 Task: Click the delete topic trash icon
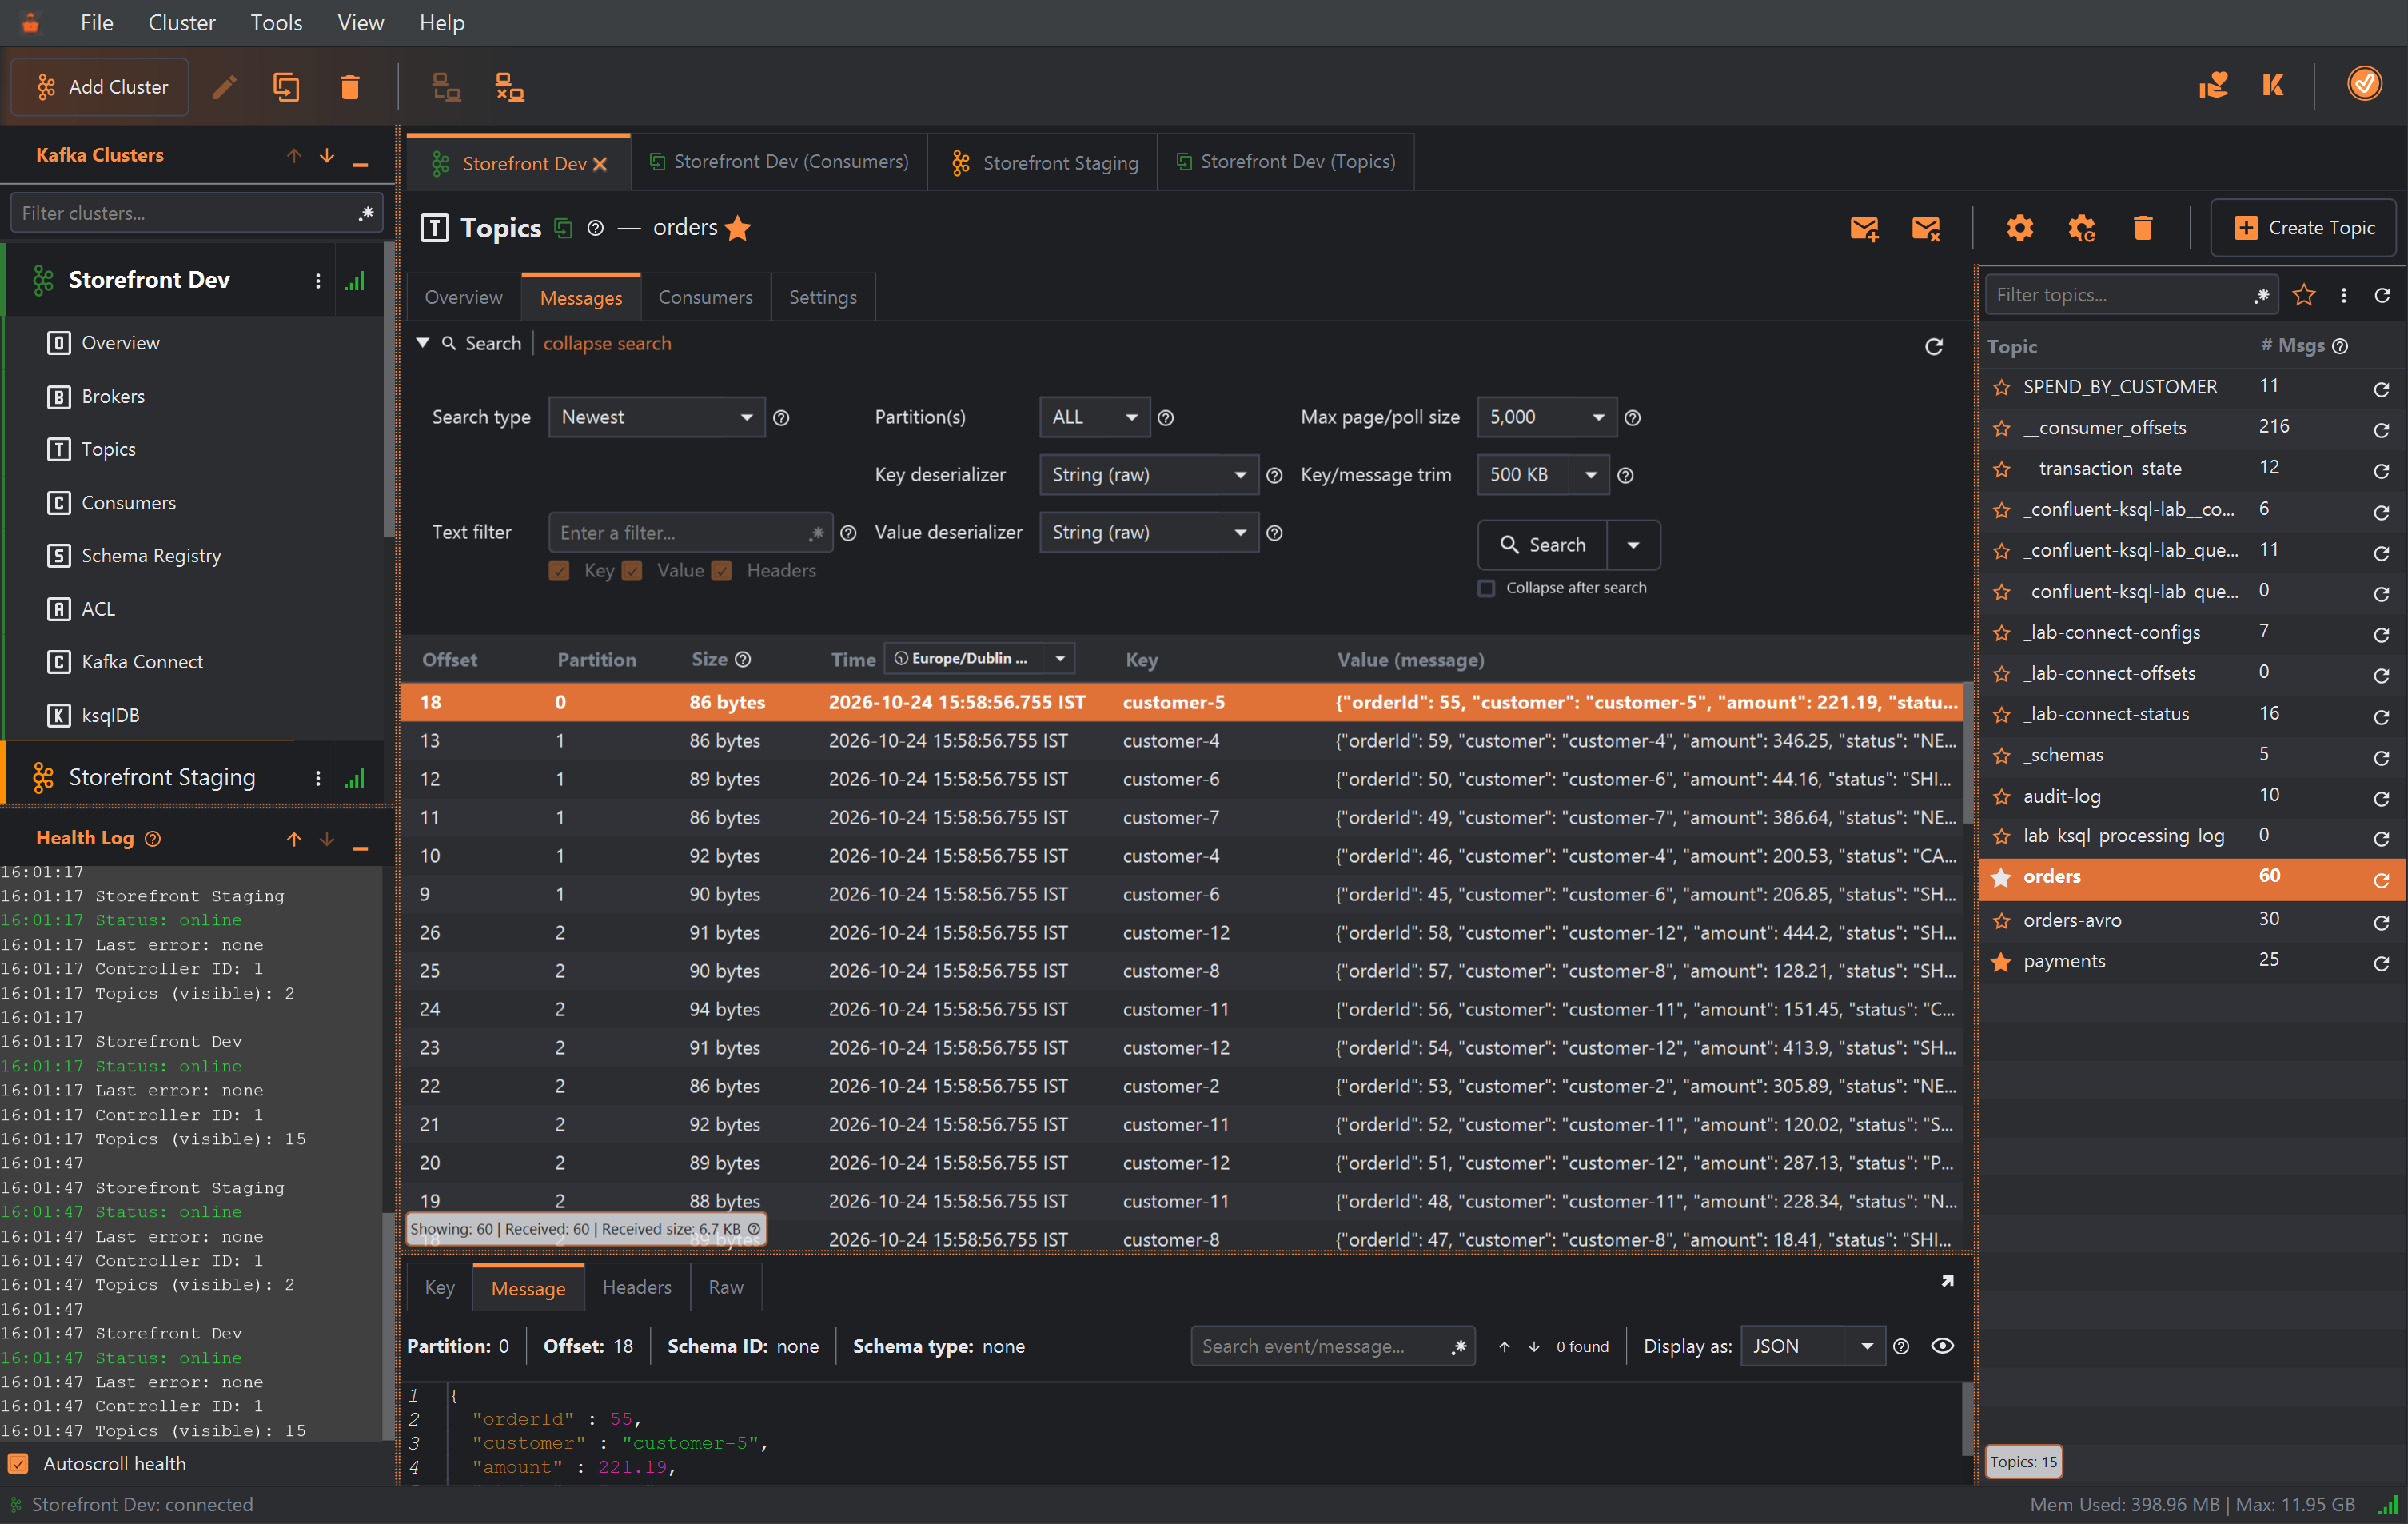coord(2143,228)
